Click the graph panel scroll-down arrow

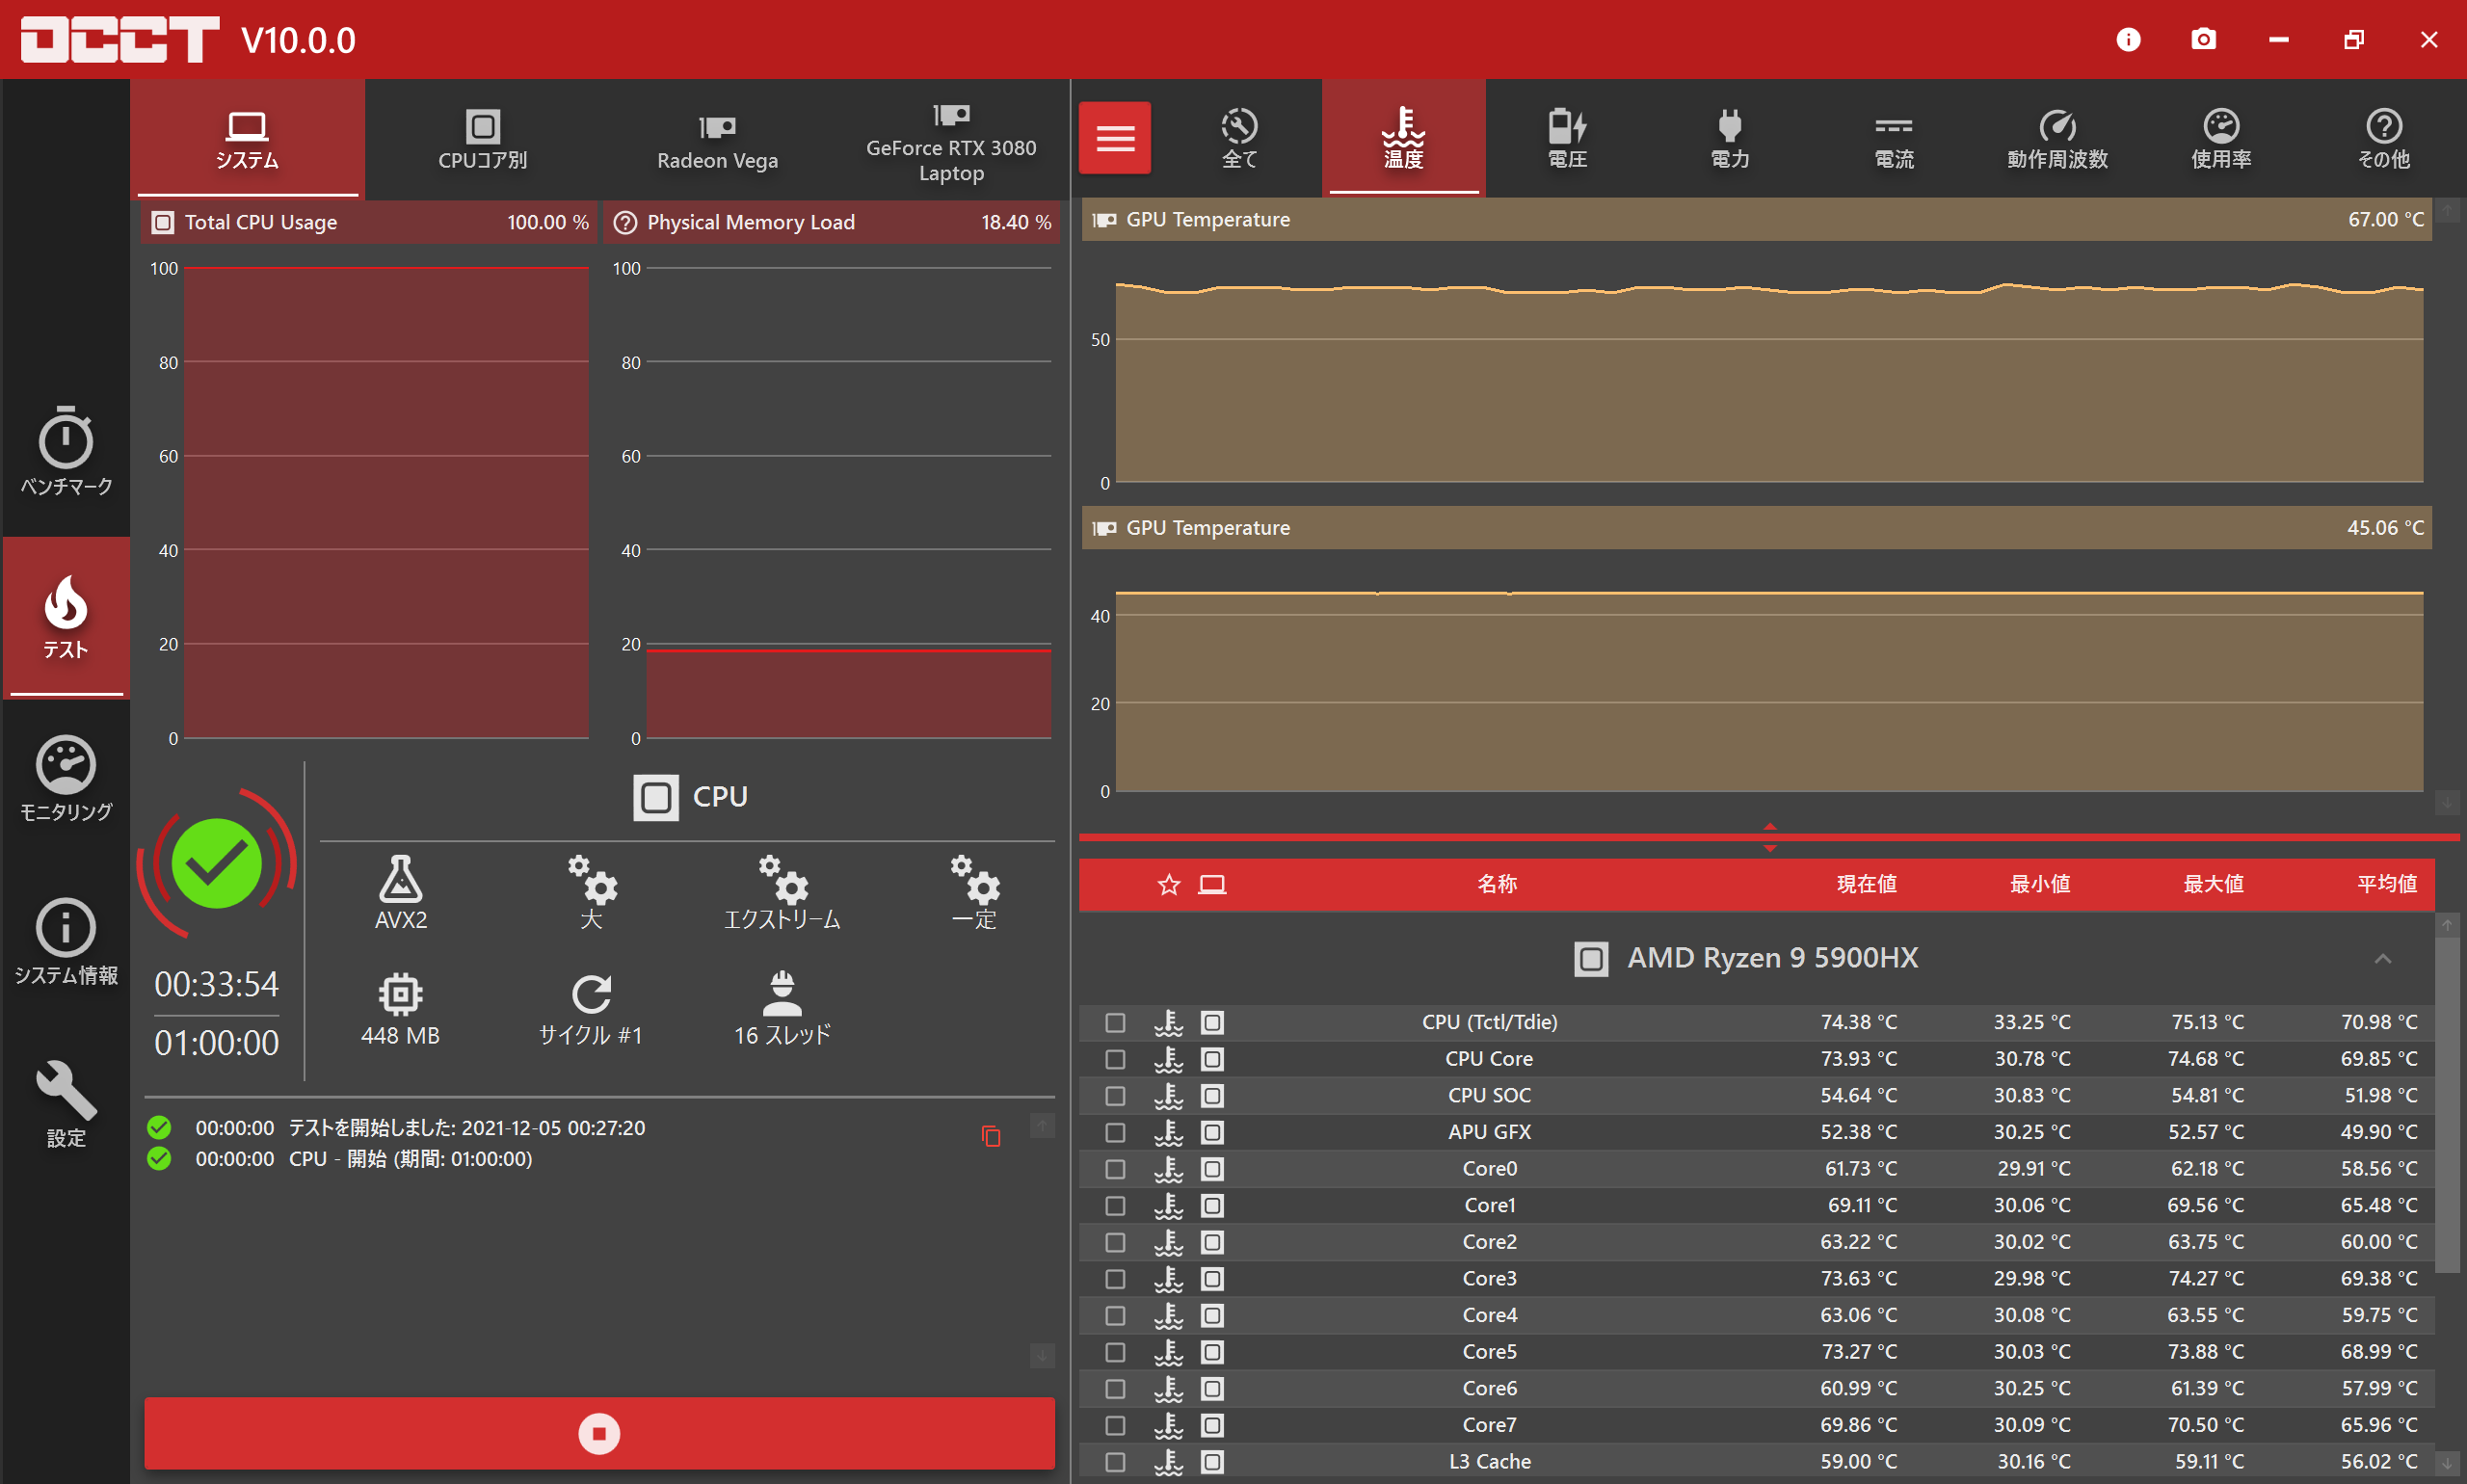tap(2446, 802)
